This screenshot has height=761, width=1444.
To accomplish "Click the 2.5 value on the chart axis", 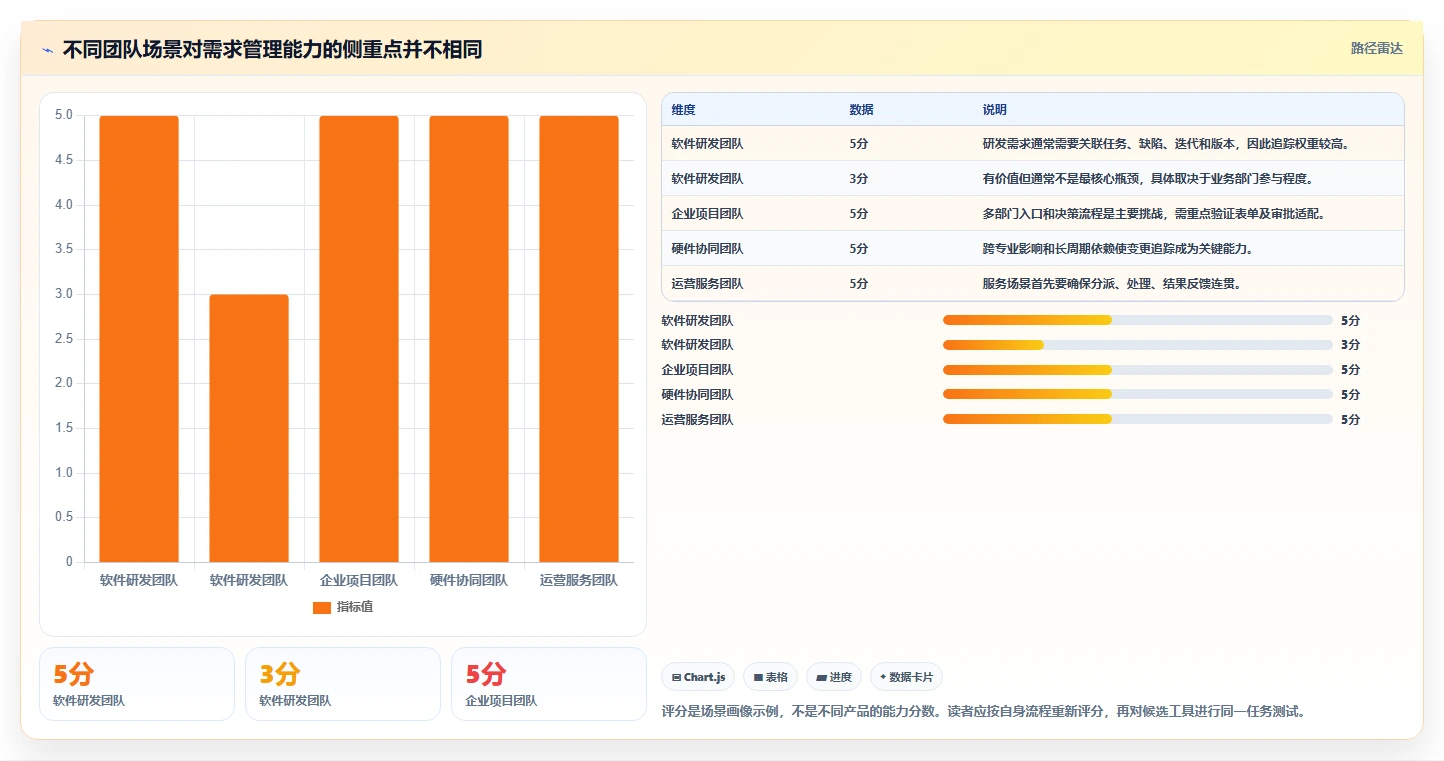I will (x=64, y=339).
